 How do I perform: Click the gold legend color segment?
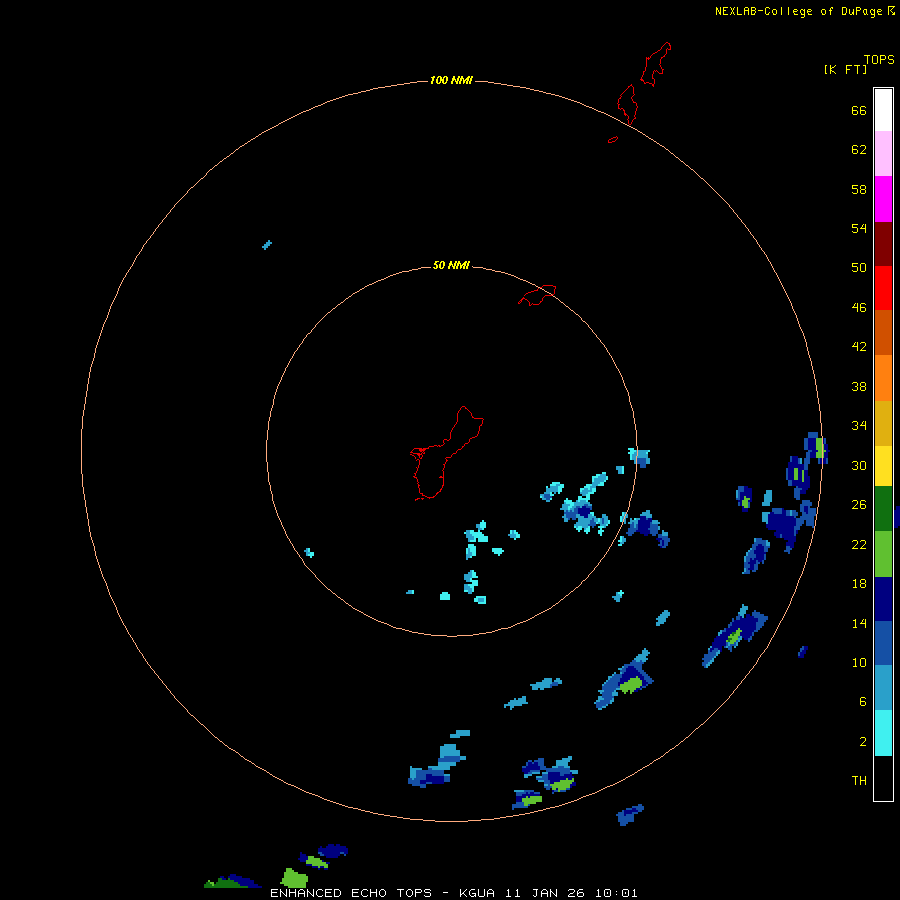(x=883, y=423)
